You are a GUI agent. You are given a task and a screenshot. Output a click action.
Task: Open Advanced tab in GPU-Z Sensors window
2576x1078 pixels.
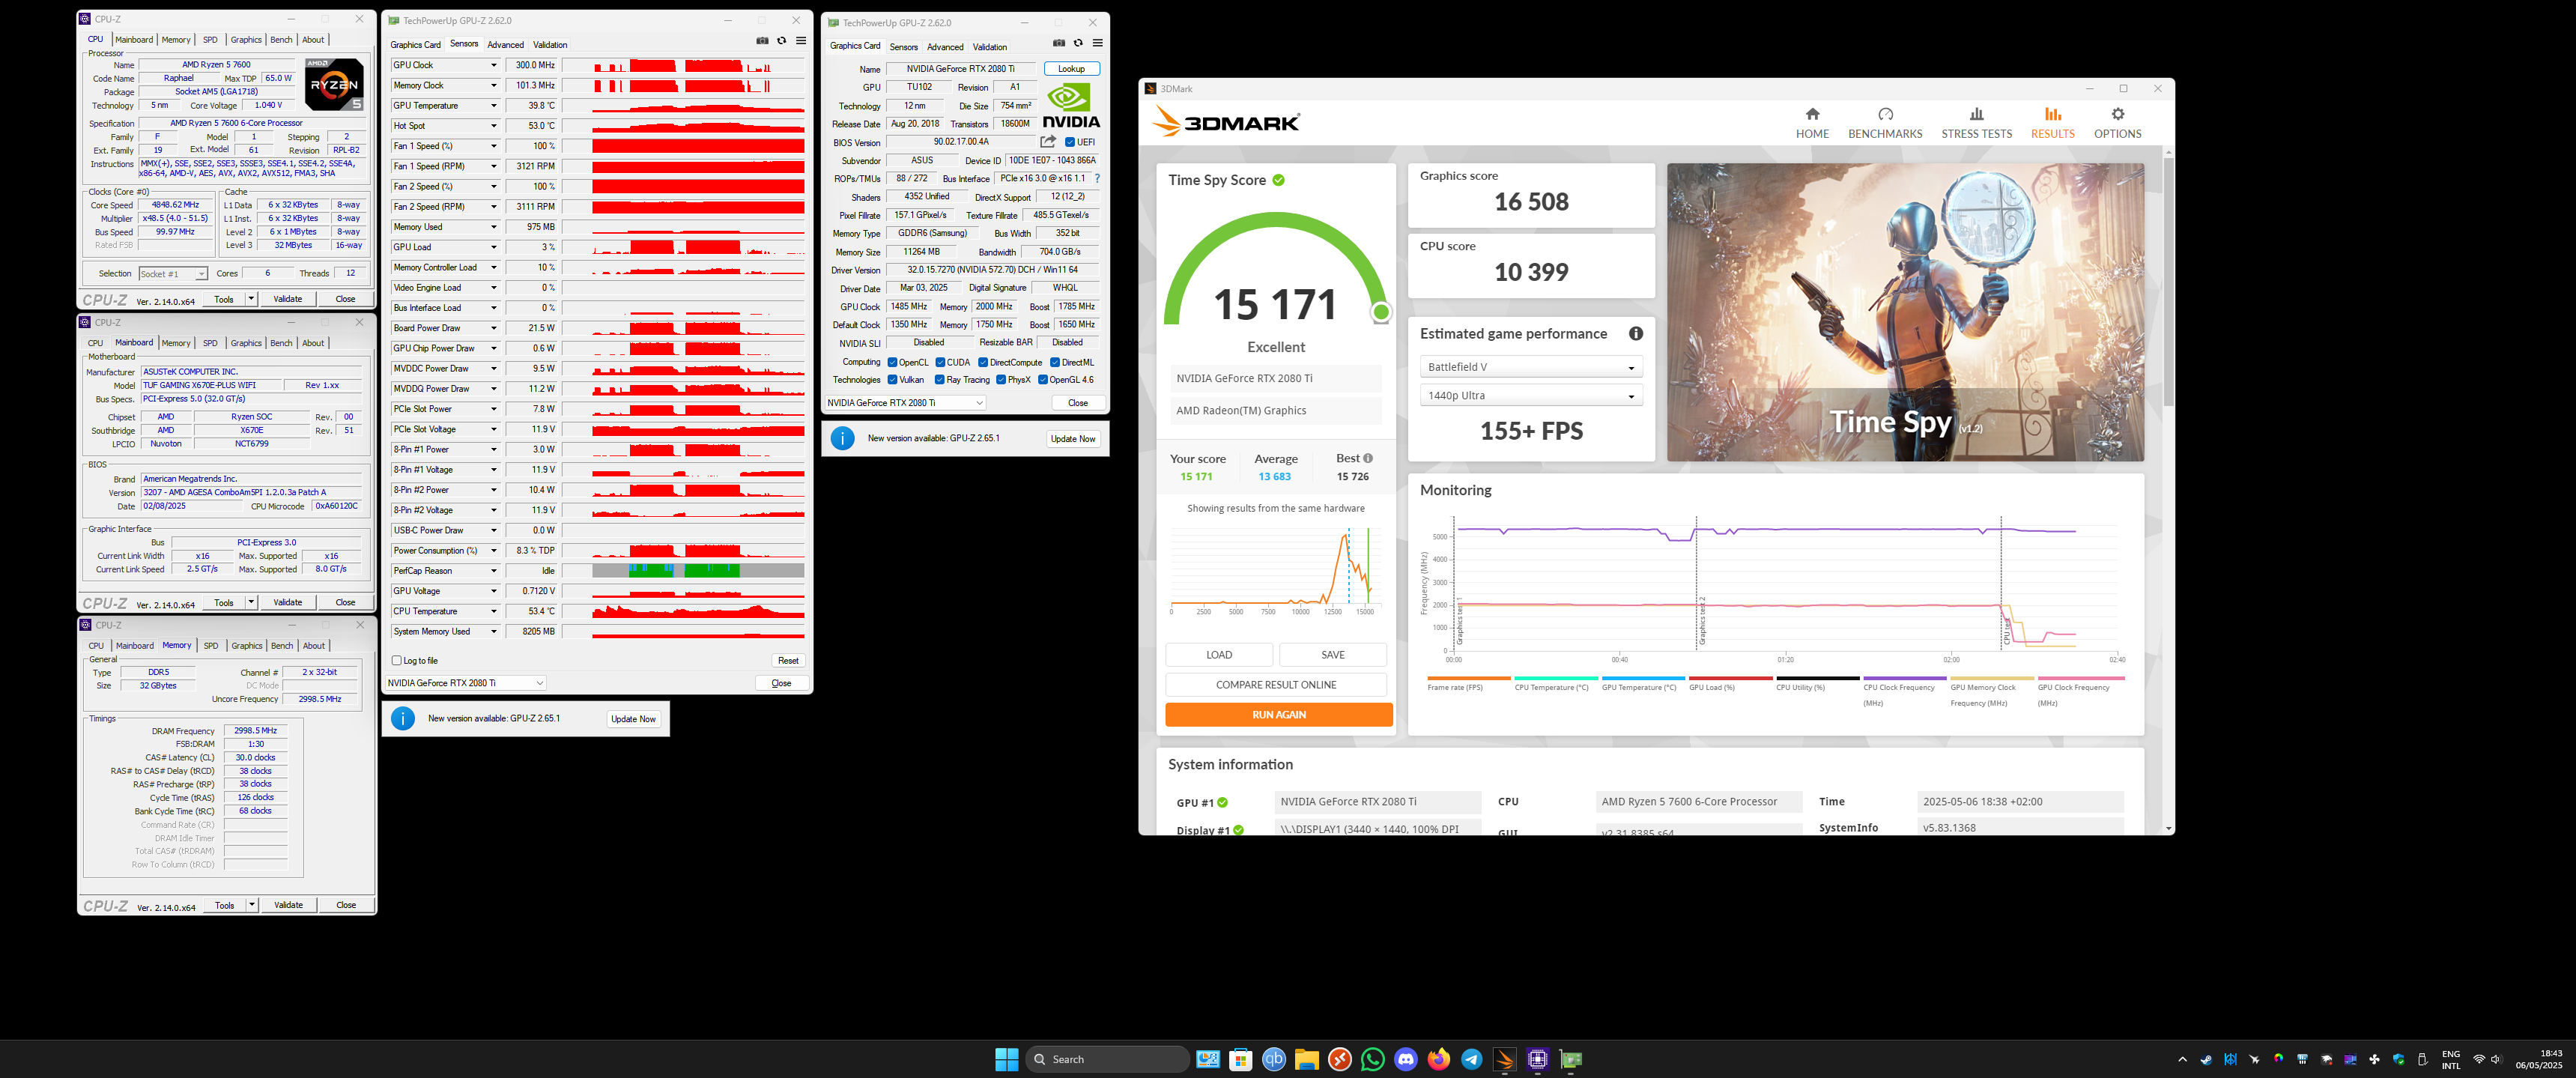coord(505,45)
